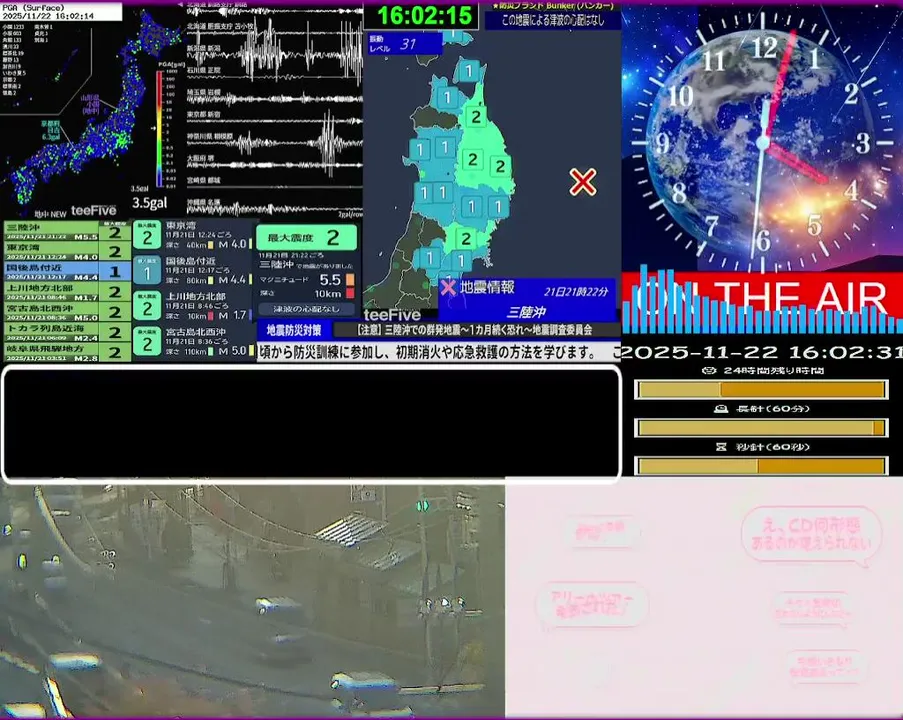Click the PGA color scale bar
903x720 pixels.
coord(160,128)
